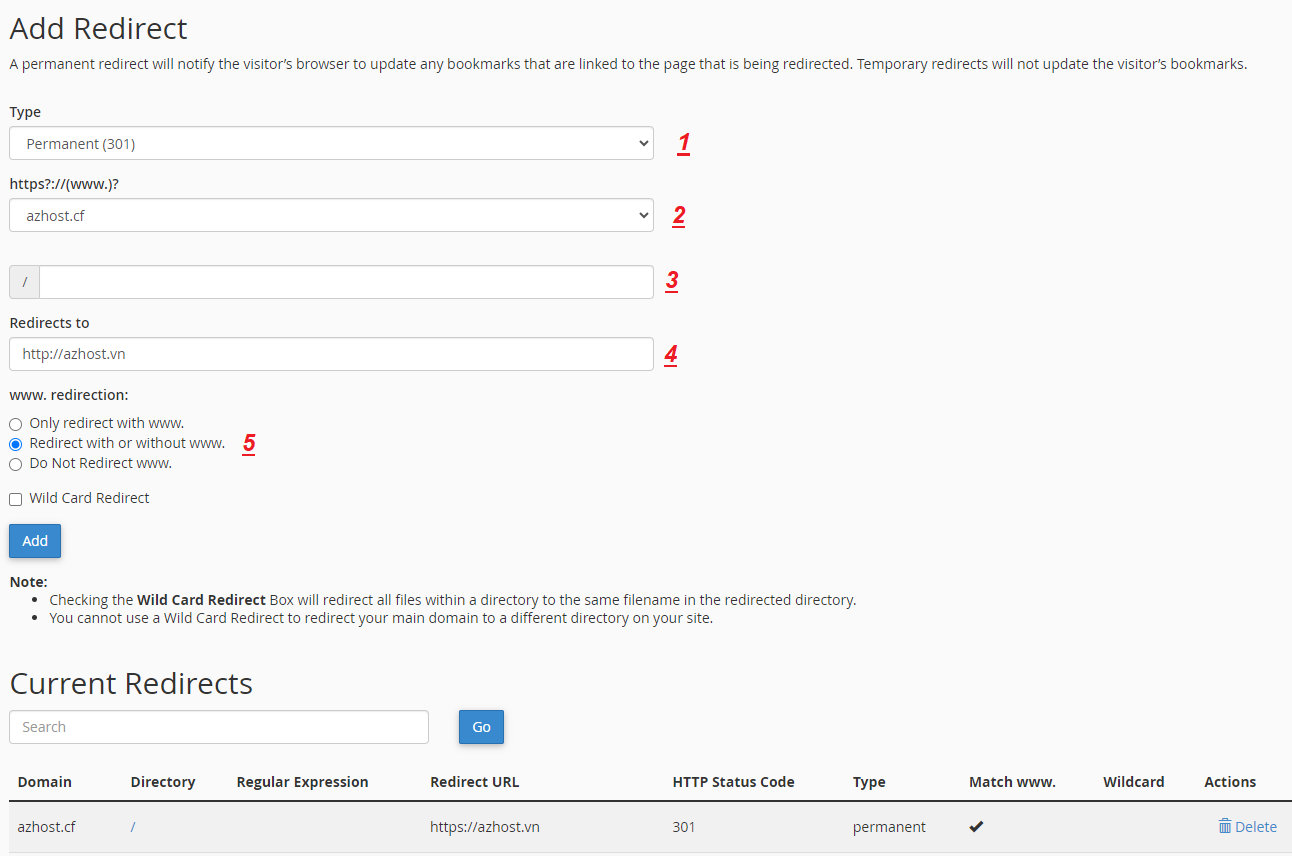Screen dimensions: 1292x856
Task: Expand the azhost.cf domain dropdown
Action: [331, 215]
